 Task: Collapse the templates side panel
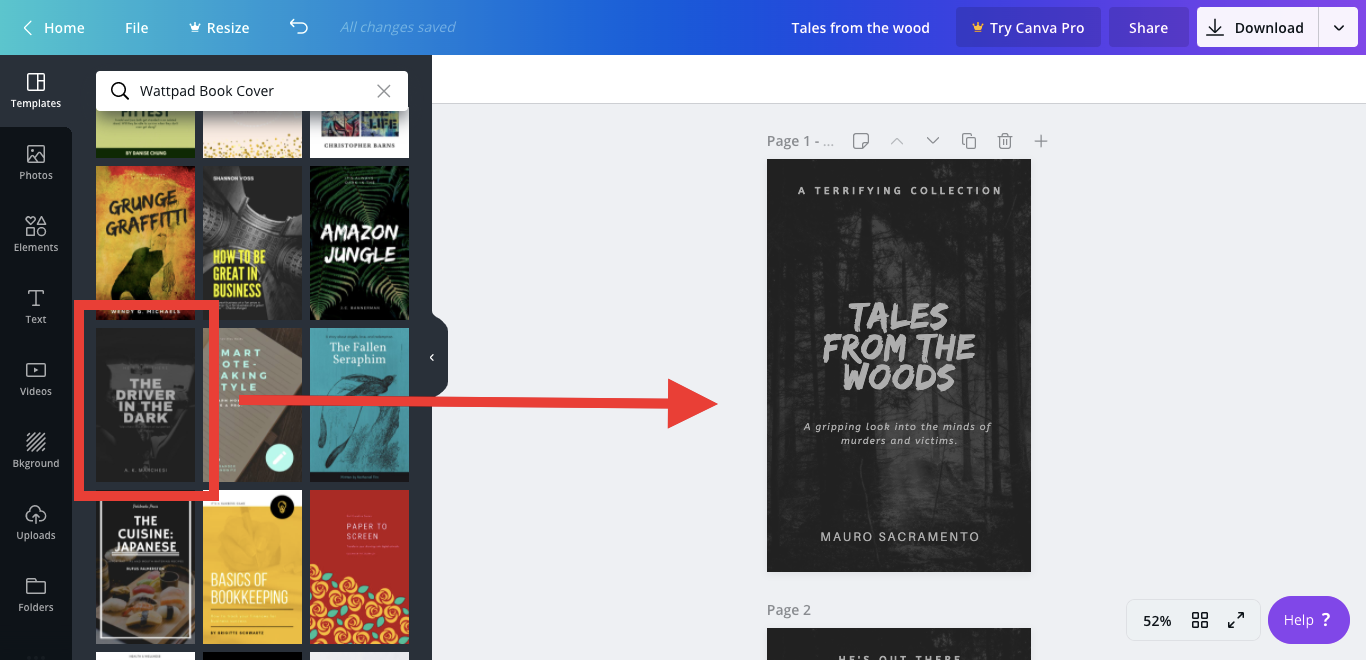pos(432,357)
